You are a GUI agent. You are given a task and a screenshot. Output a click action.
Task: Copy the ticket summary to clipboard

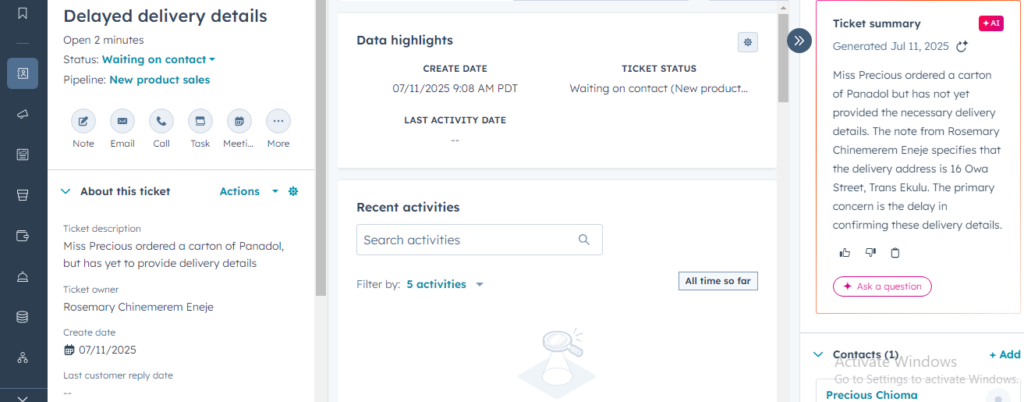895,253
